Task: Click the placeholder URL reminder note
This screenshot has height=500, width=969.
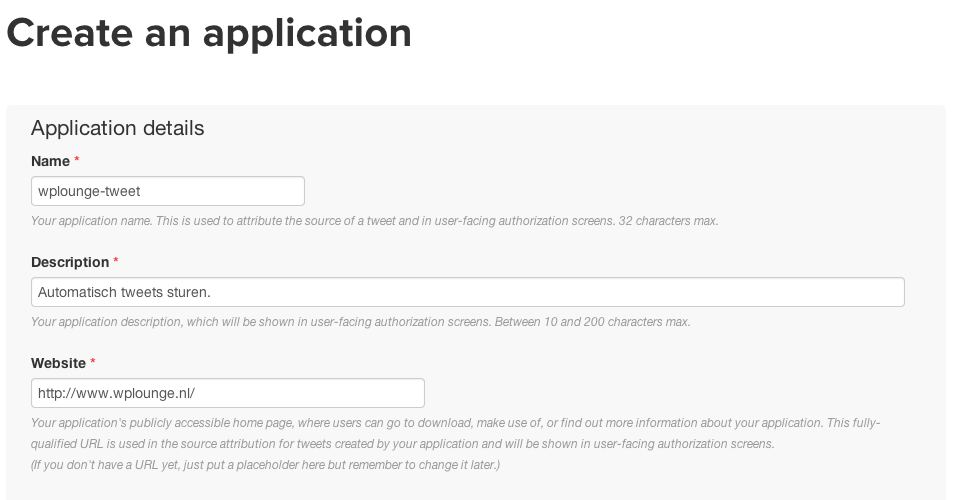Action: [x=265, y=465]
